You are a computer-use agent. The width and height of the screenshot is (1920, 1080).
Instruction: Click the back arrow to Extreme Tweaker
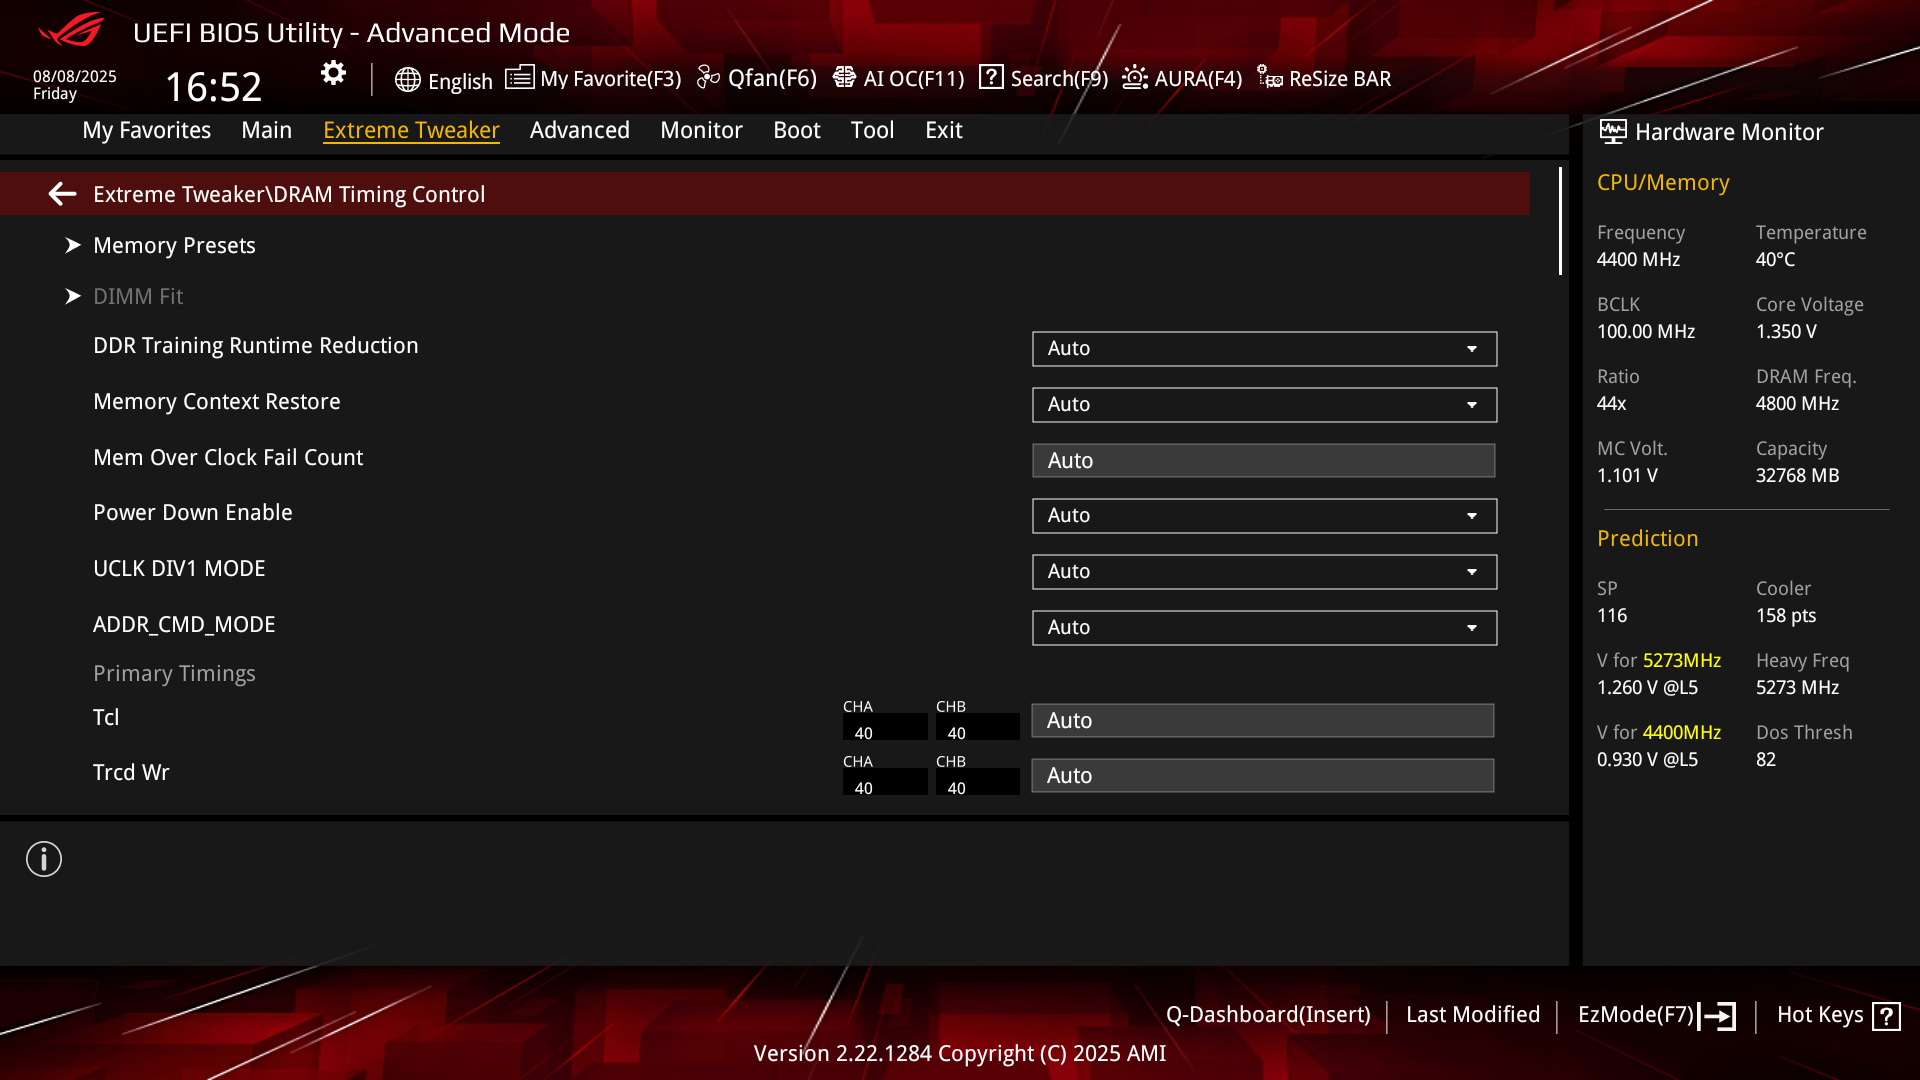[x=62, y=194]
